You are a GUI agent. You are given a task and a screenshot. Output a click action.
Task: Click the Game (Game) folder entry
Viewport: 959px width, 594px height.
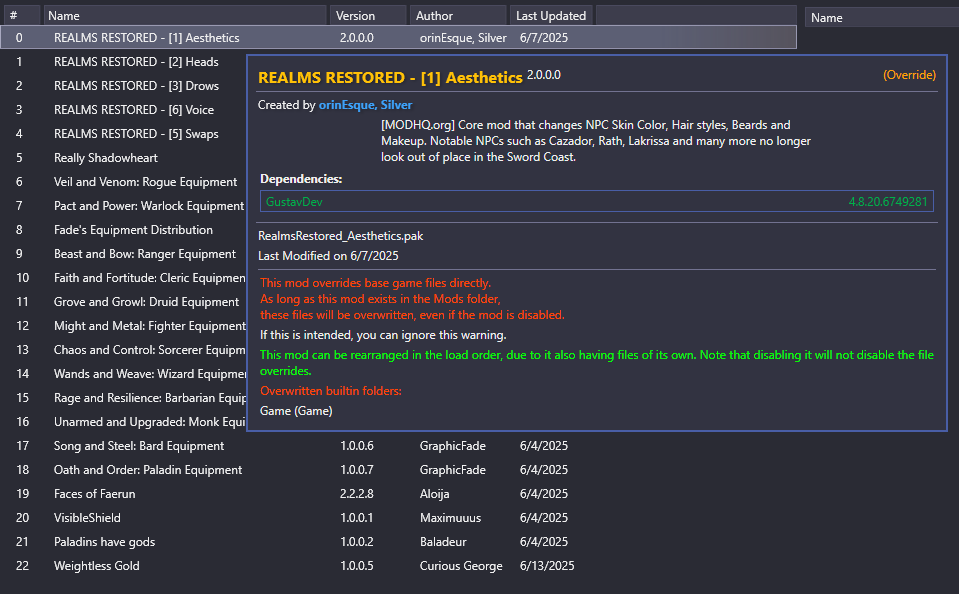[x=296, y=410]
